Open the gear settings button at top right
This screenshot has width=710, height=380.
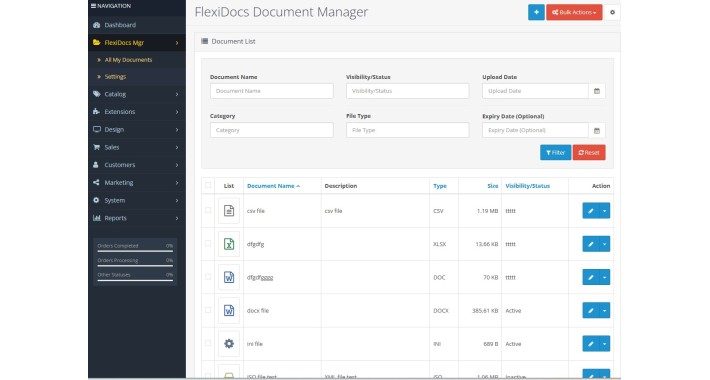pos(612,12)
